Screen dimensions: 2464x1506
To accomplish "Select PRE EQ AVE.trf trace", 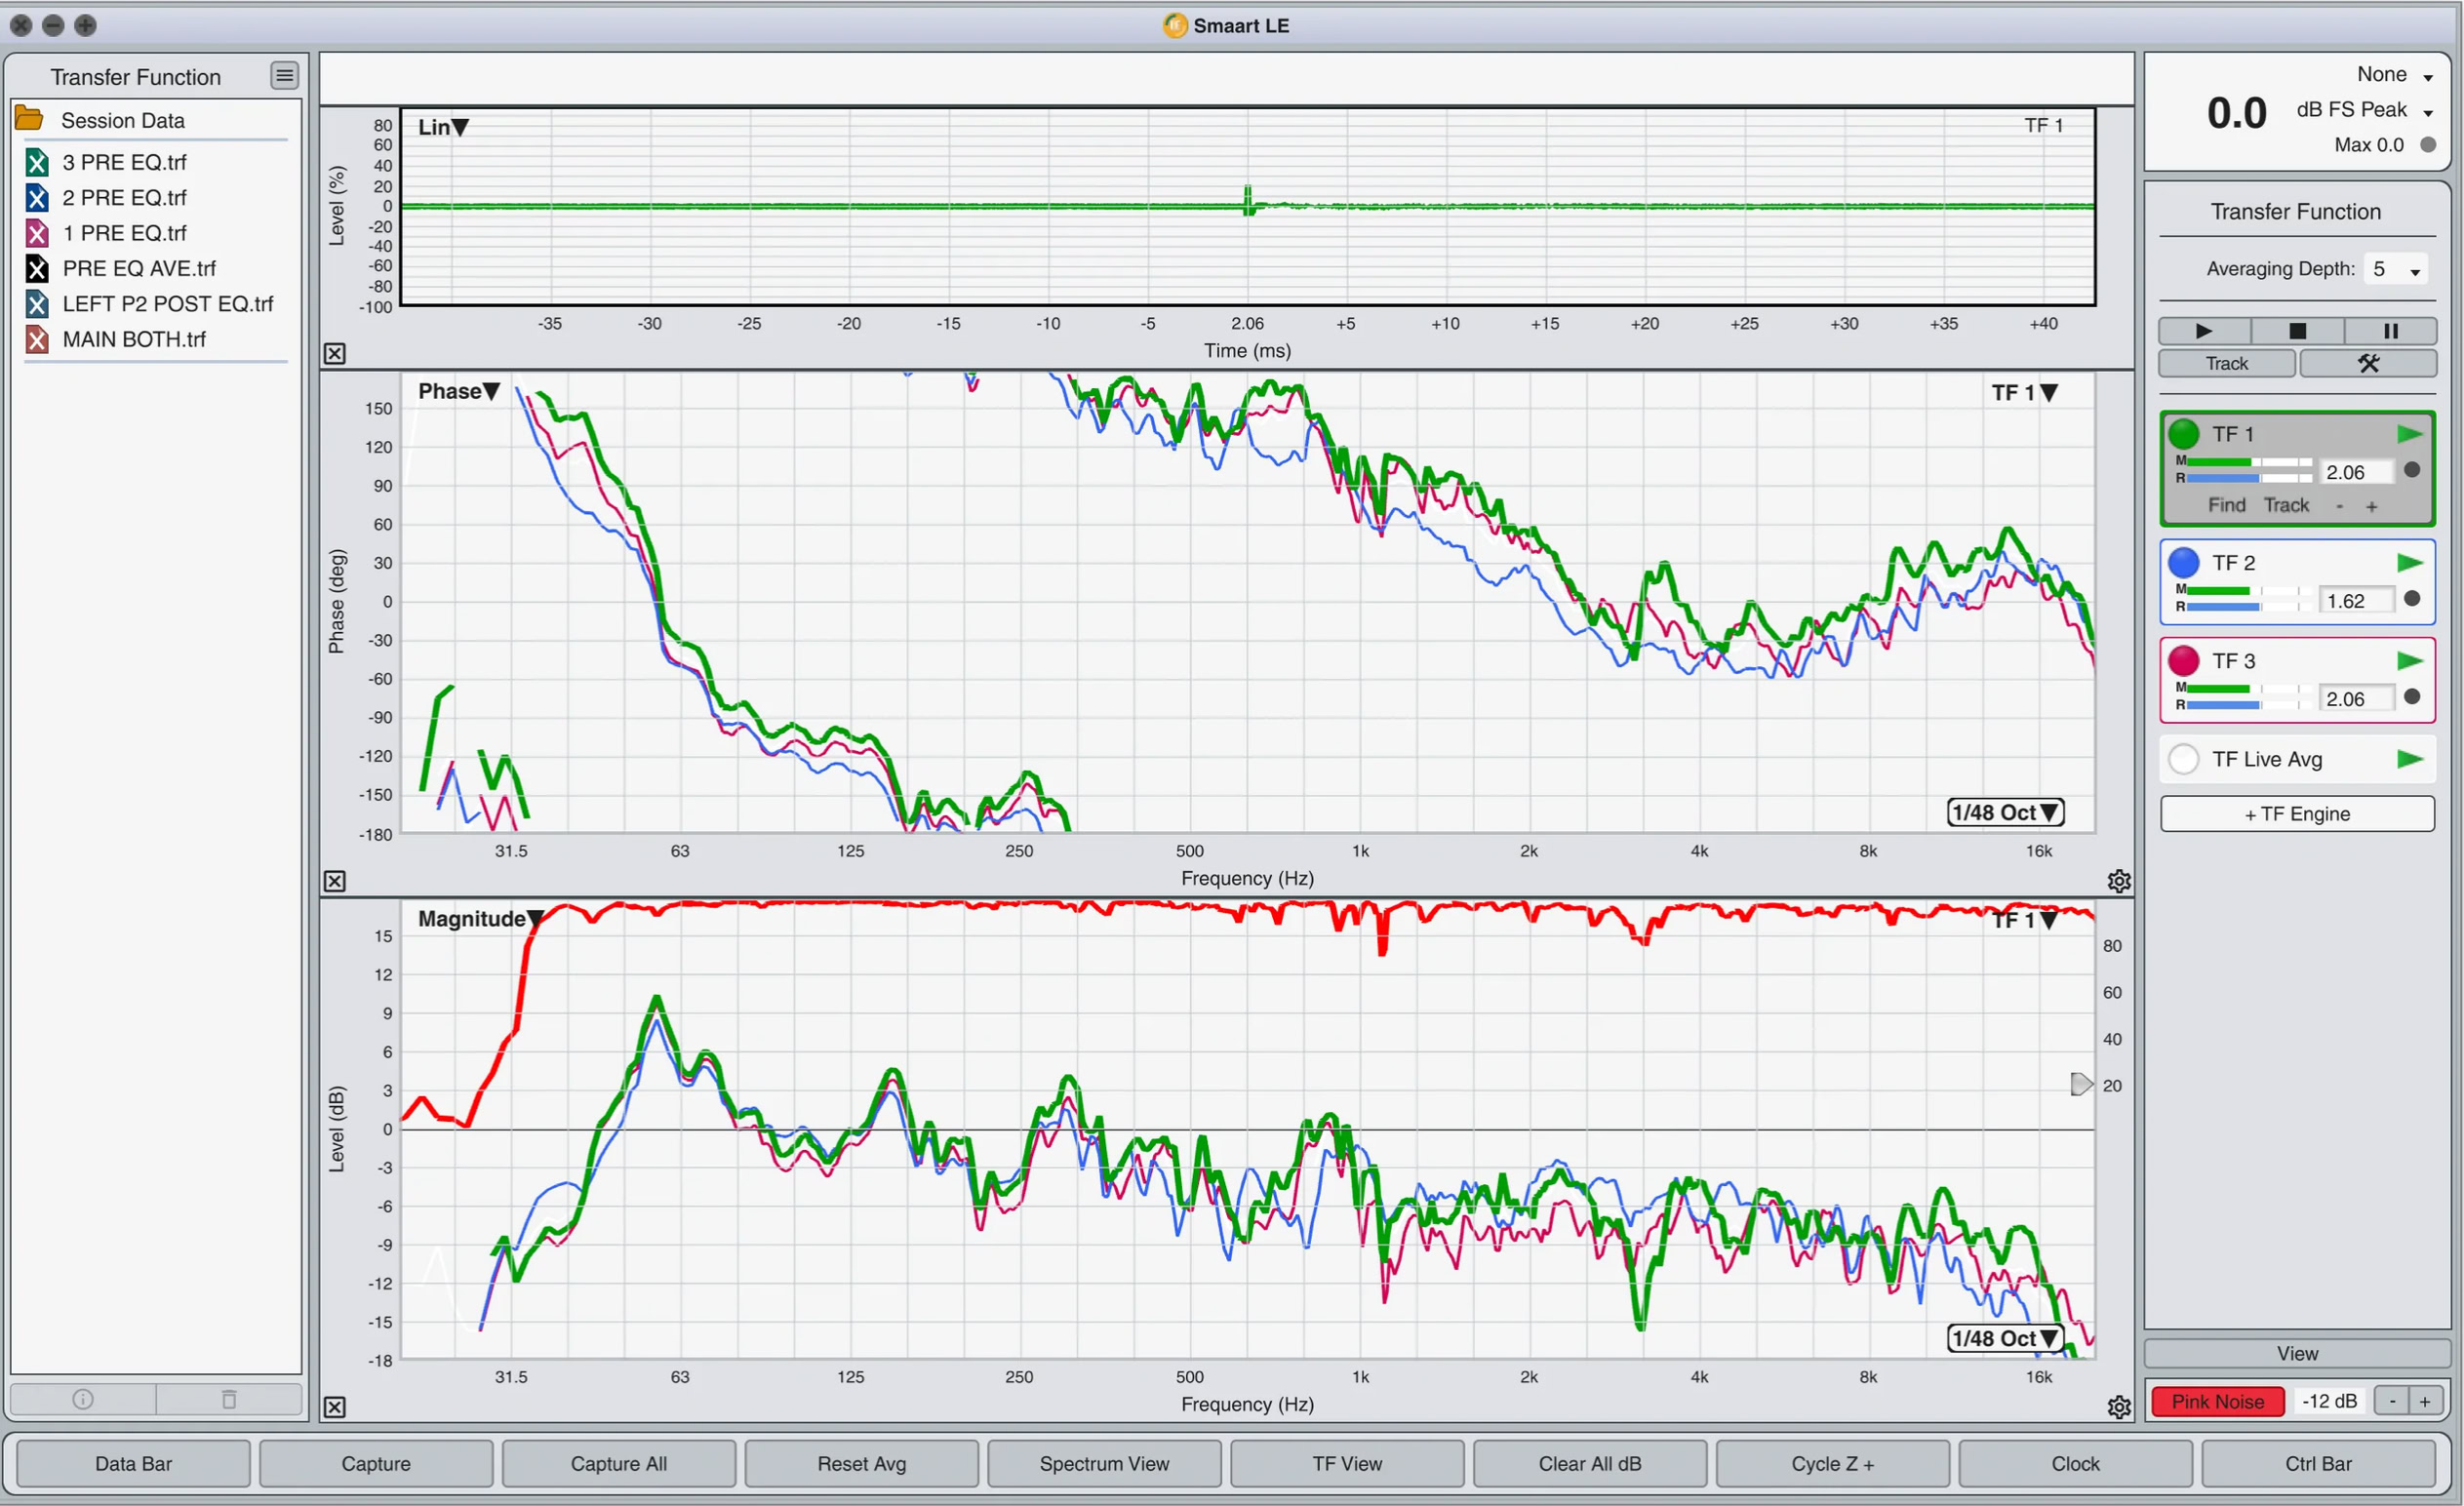I will tap(139, 268).
